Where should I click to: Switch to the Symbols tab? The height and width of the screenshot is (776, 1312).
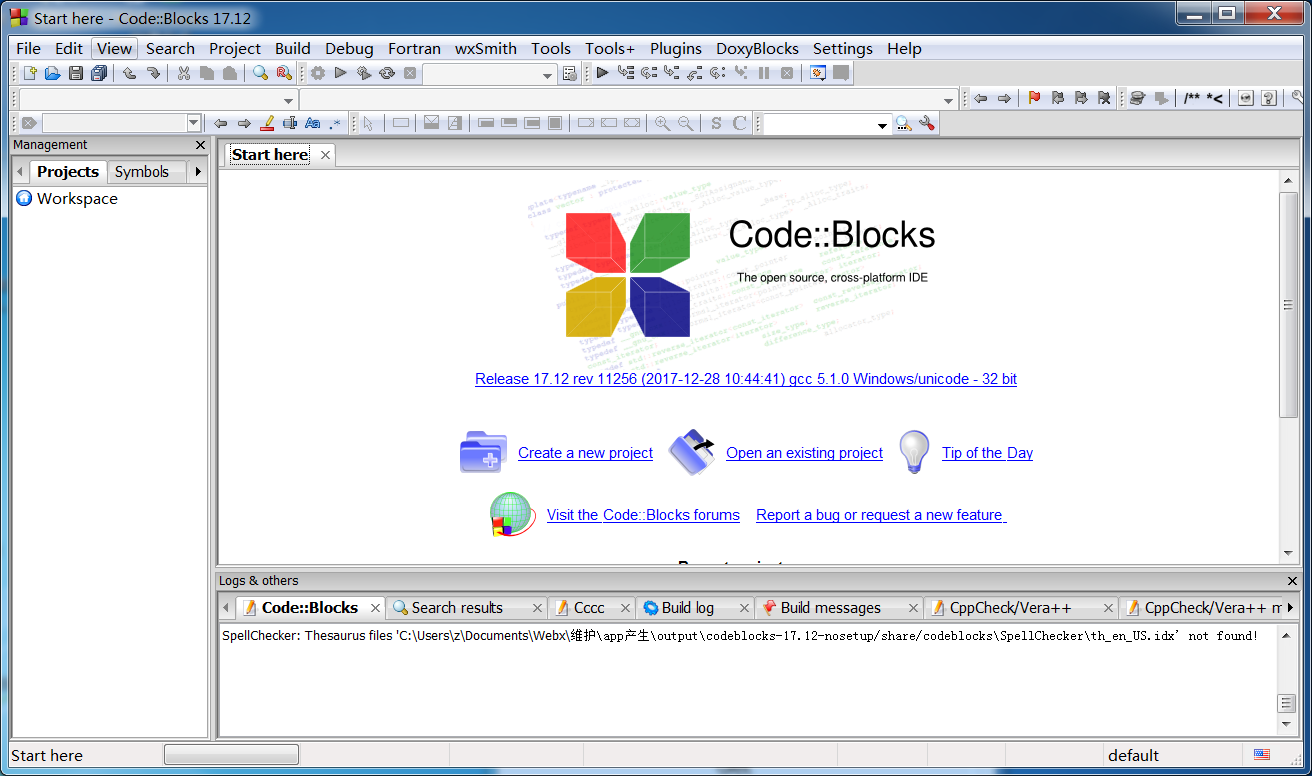click(142, 172)
